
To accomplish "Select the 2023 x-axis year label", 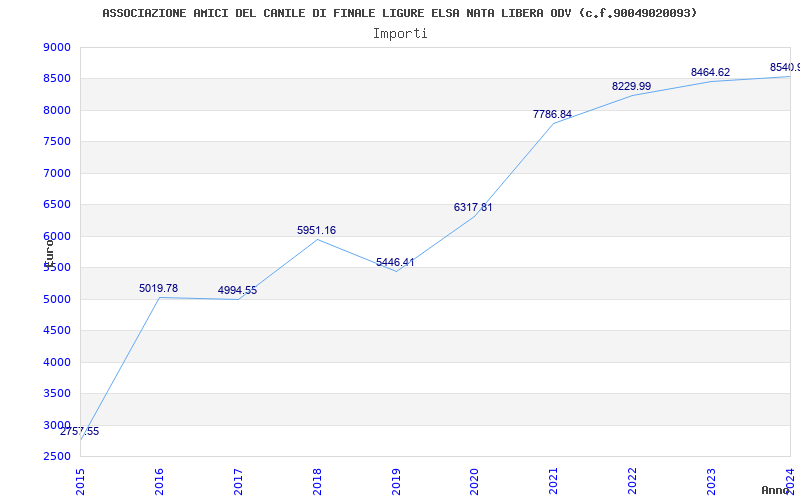I will click(711, 482).
